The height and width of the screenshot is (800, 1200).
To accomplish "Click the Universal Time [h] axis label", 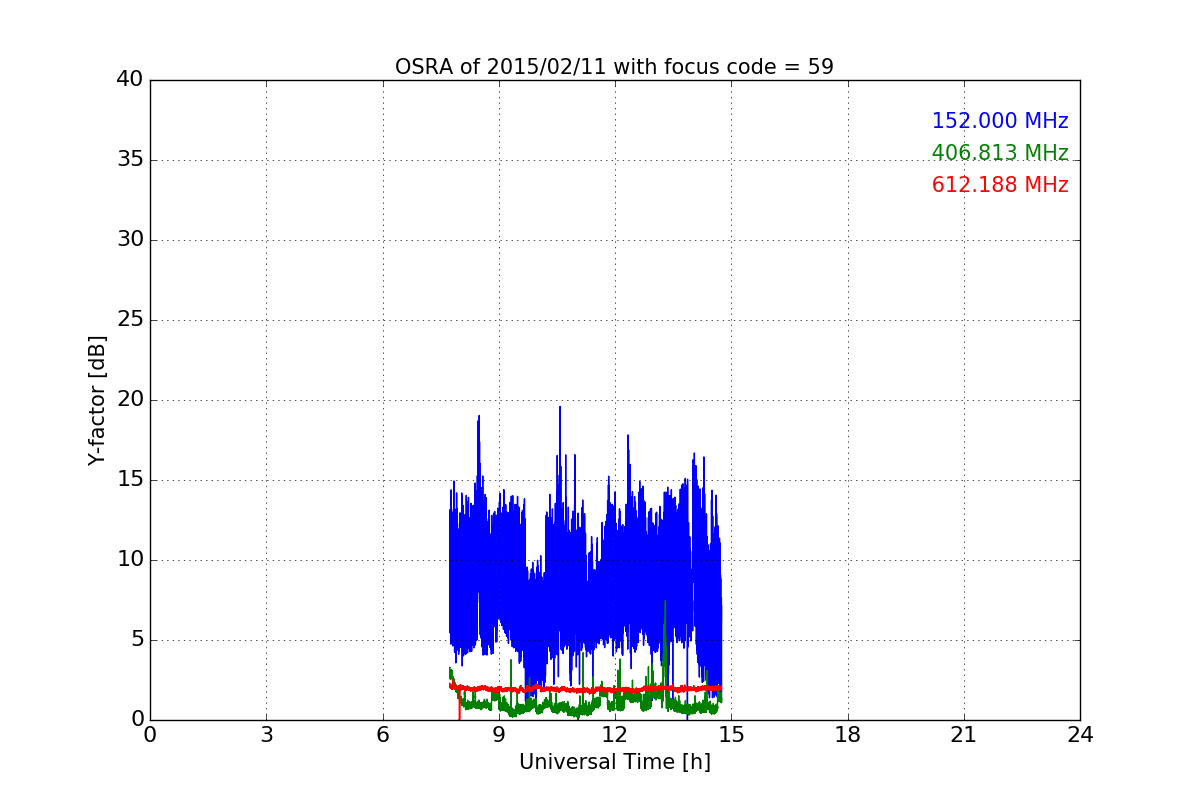I will [x=614, y=762].
